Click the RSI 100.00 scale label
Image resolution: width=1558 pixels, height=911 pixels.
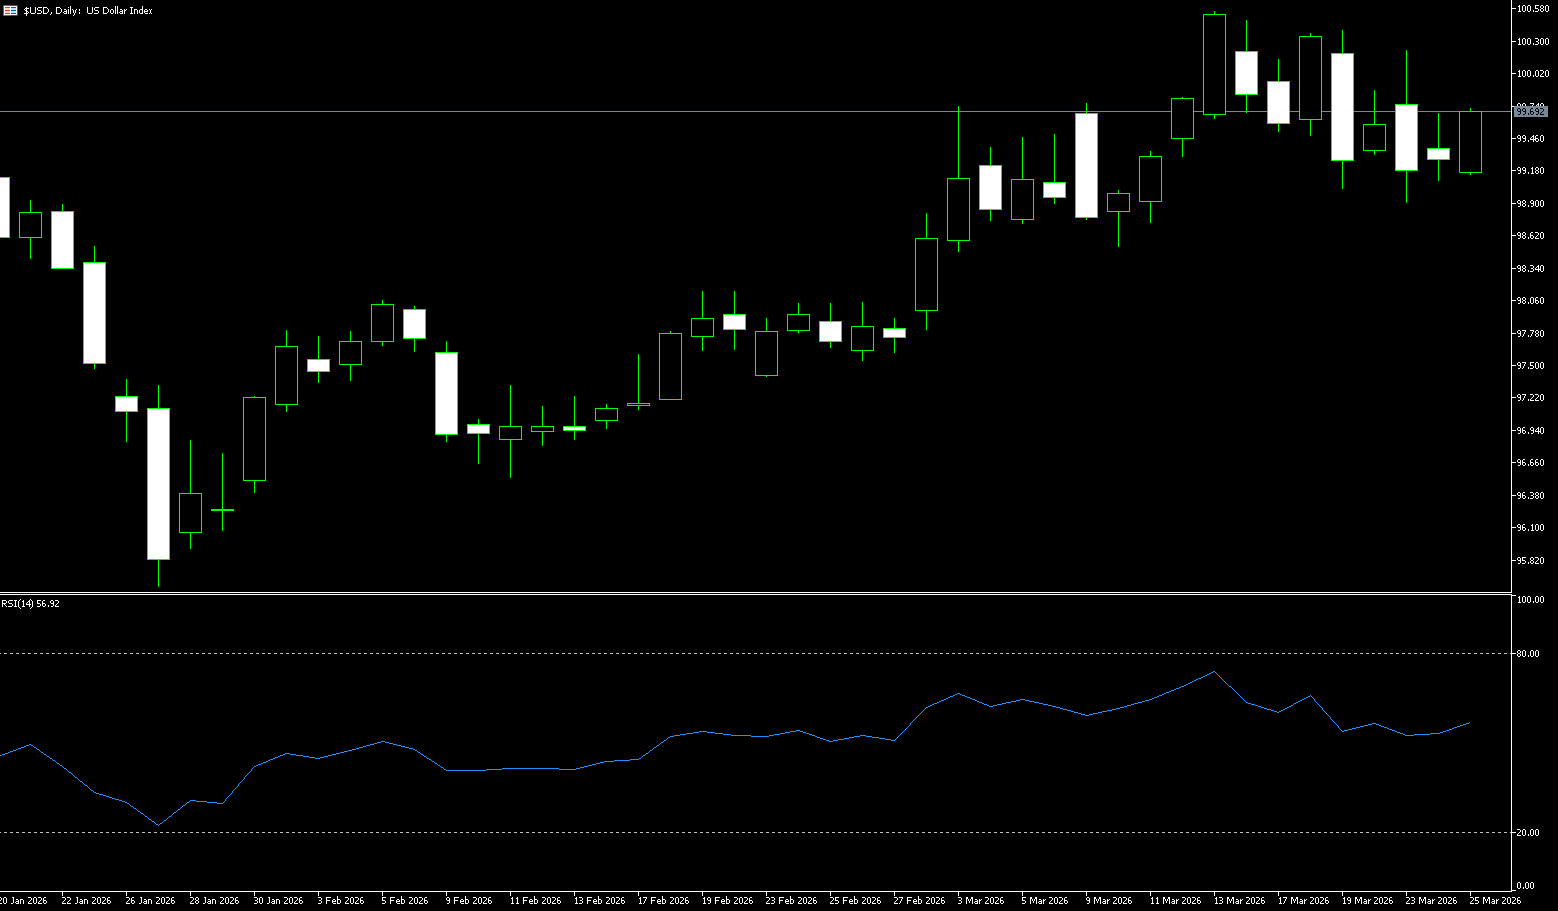(x=1530, y=600)
